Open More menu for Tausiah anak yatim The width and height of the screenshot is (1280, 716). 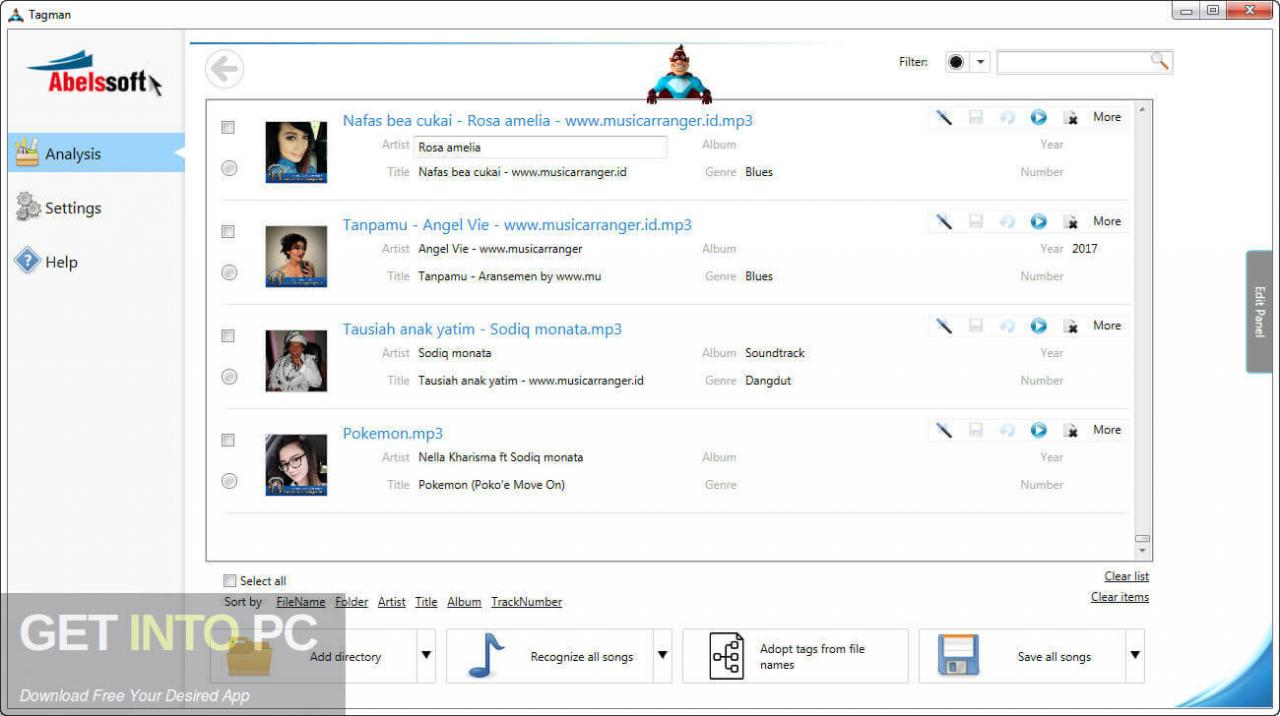pos(1107,325)
